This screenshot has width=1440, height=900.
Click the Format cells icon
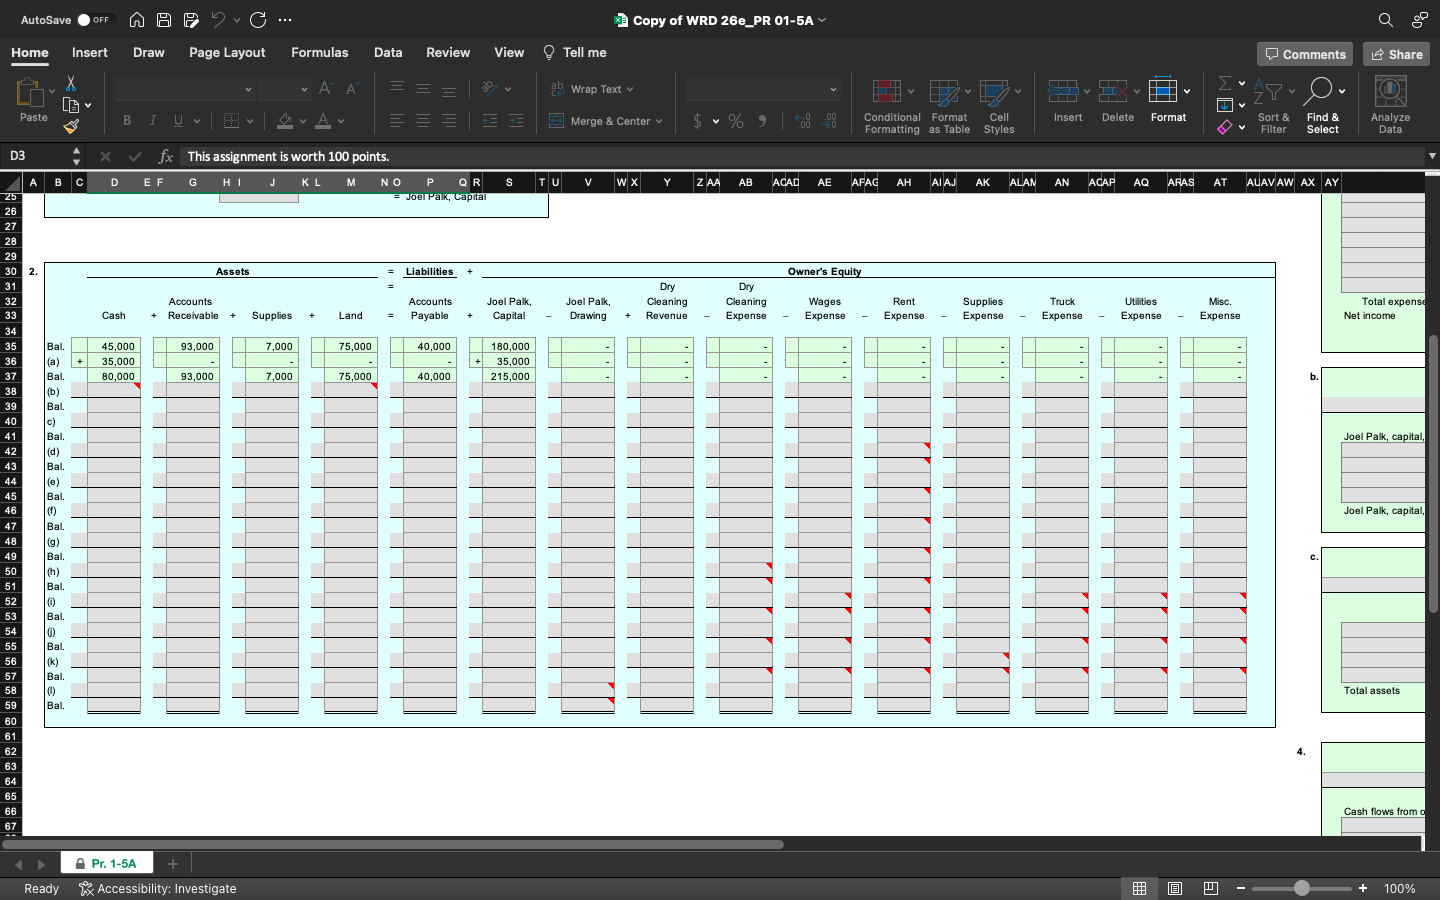(1163, 92)
